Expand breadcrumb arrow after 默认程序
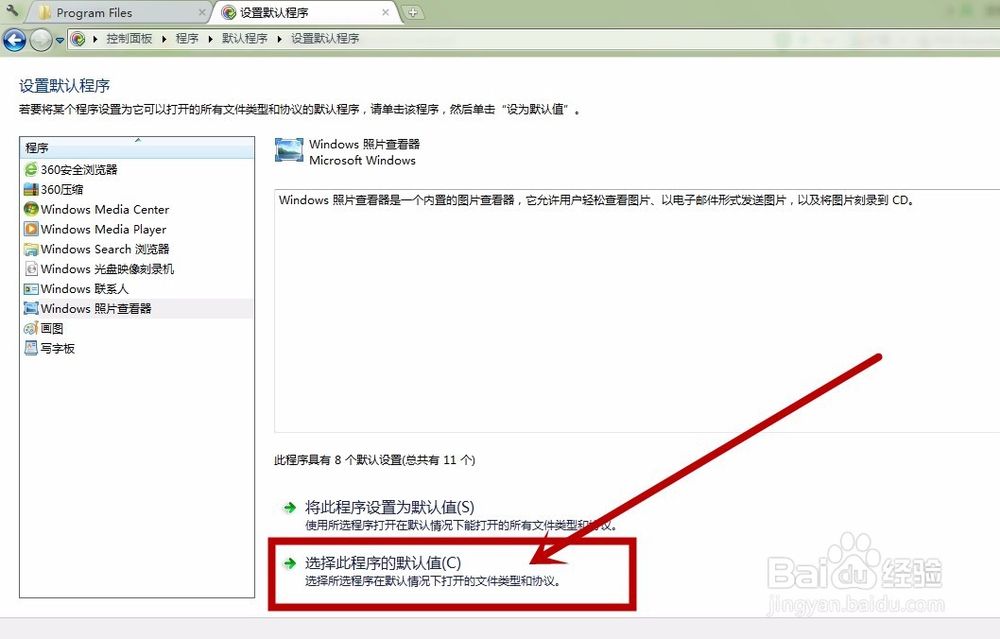Viewport: 1000px width, 639px height. point(279,39)
